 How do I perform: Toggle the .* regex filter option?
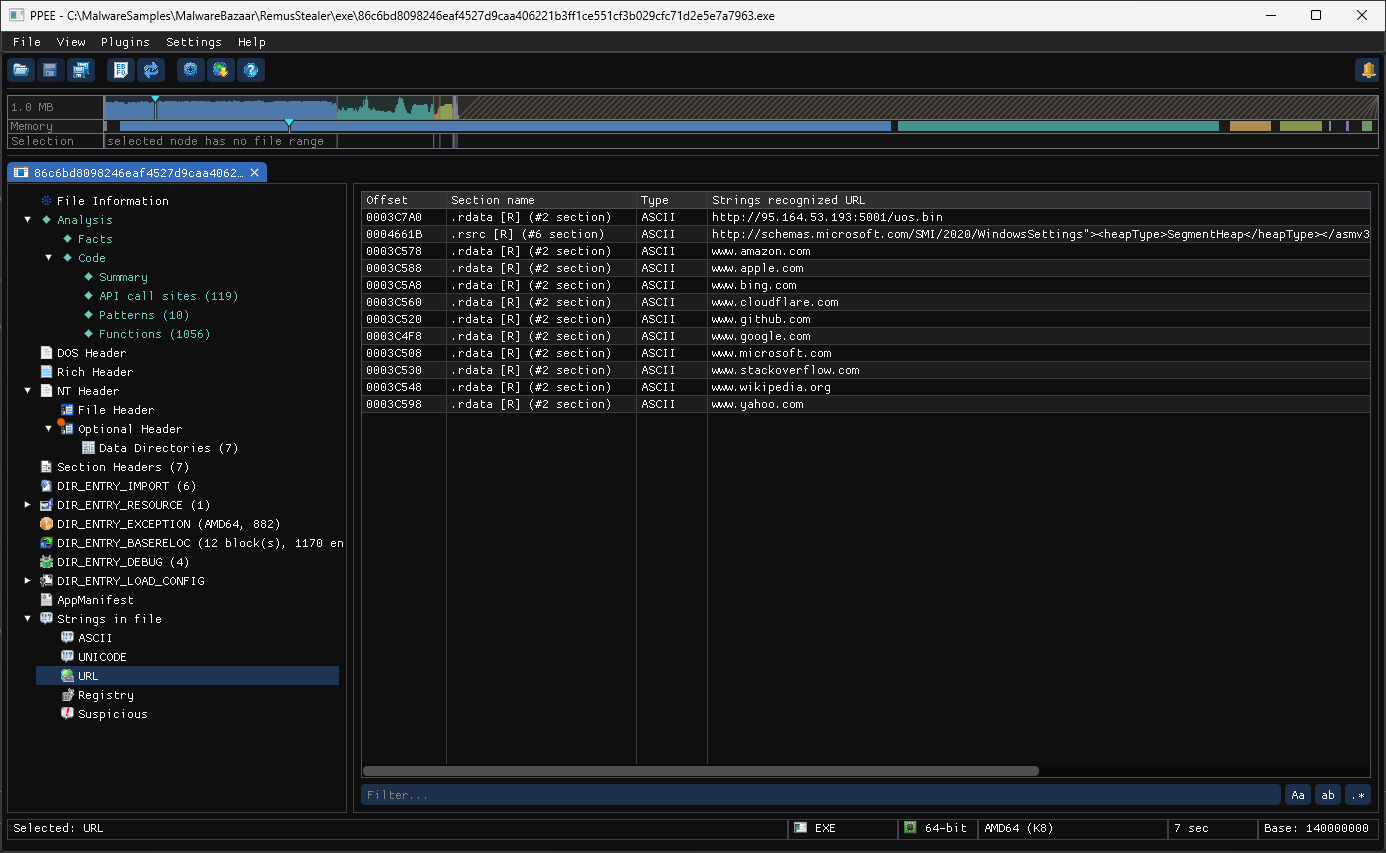[1358, 795]
